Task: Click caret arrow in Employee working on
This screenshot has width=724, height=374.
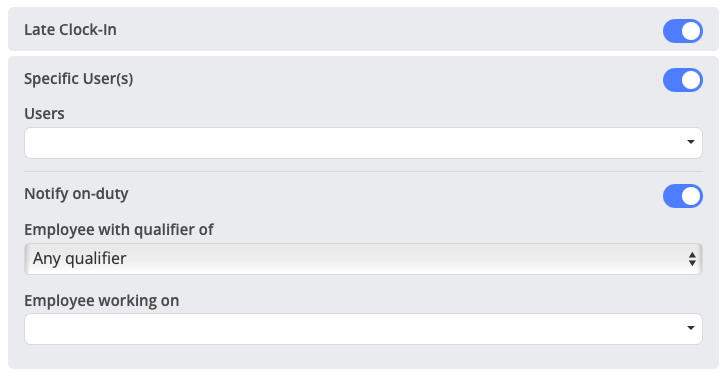Action: (x=691, y=328)
